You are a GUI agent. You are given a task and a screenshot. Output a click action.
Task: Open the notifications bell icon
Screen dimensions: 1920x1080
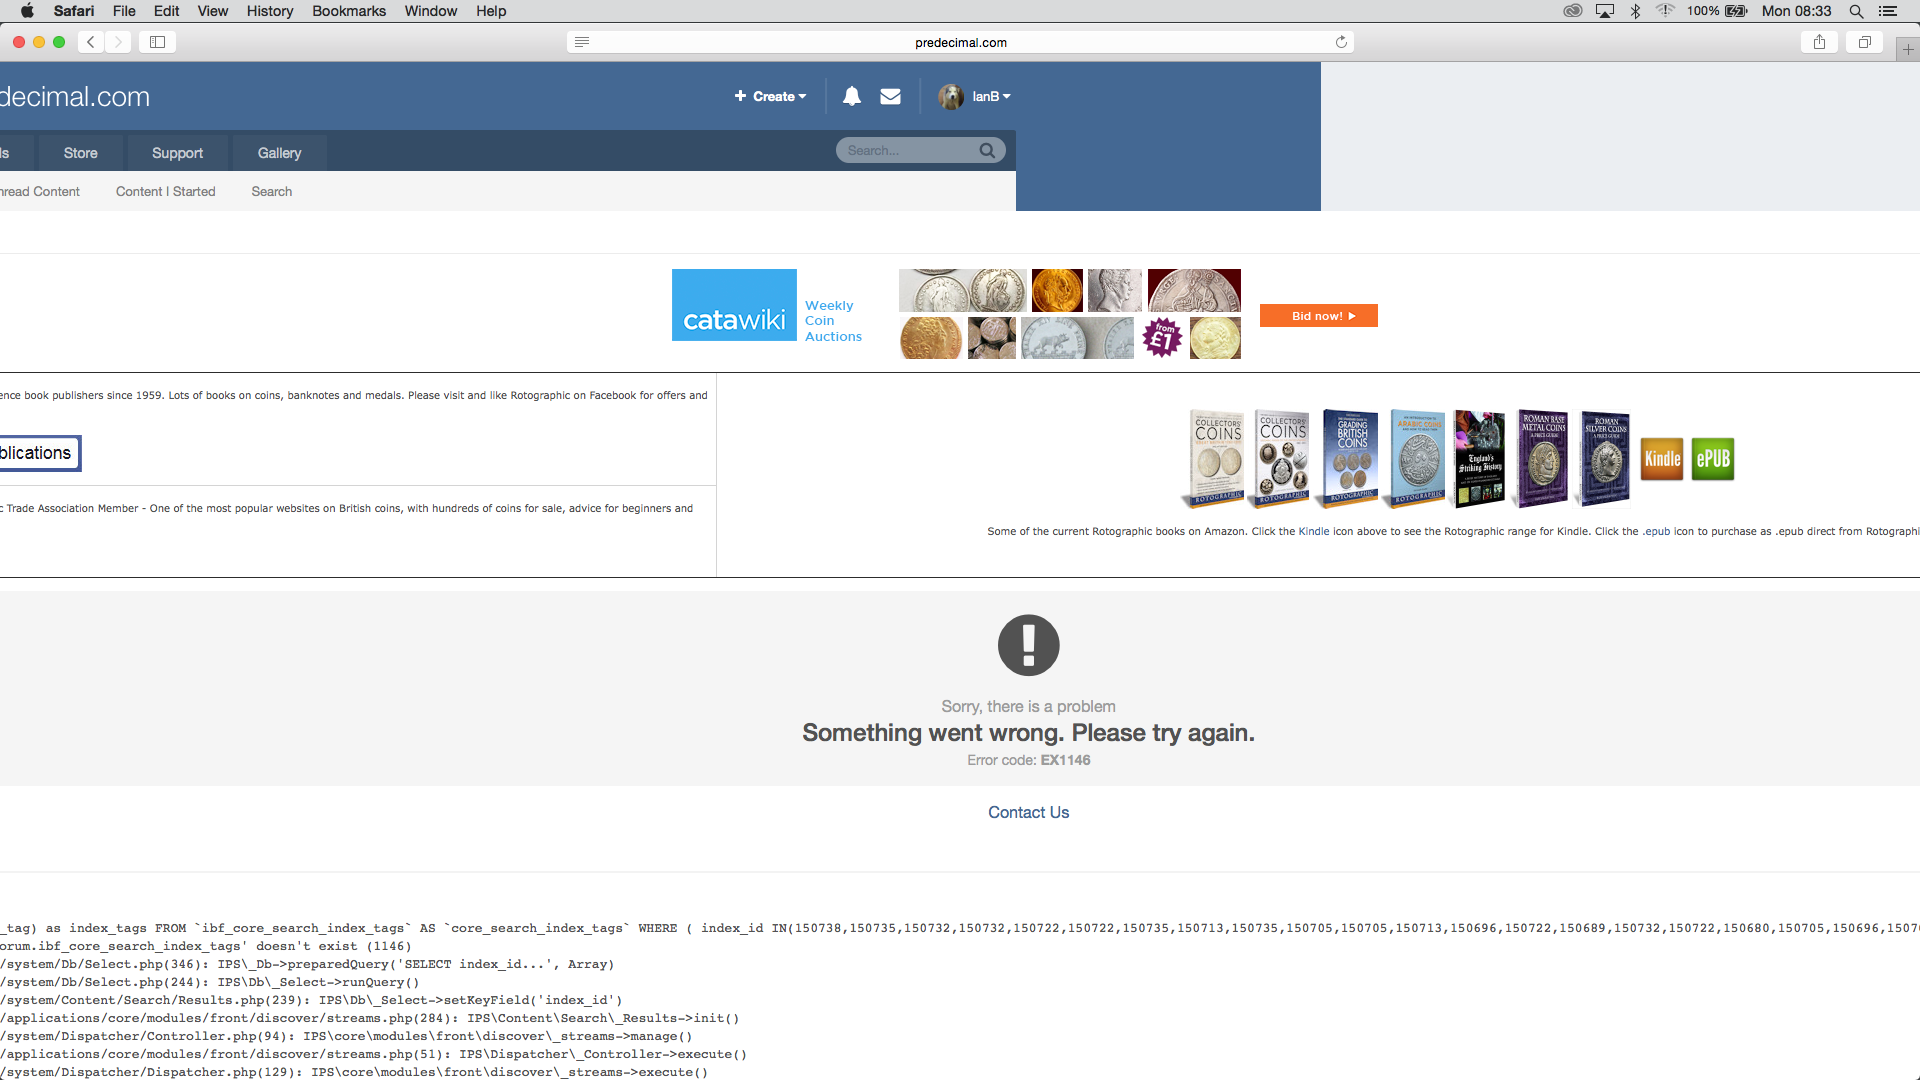851,96
